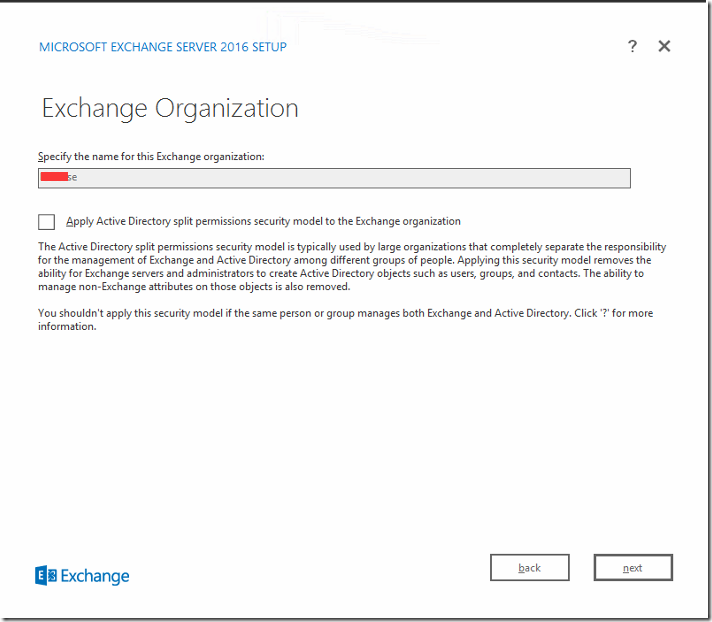Click the 'Apply Active Directory split permissions' label

click(x=263, y=221)
